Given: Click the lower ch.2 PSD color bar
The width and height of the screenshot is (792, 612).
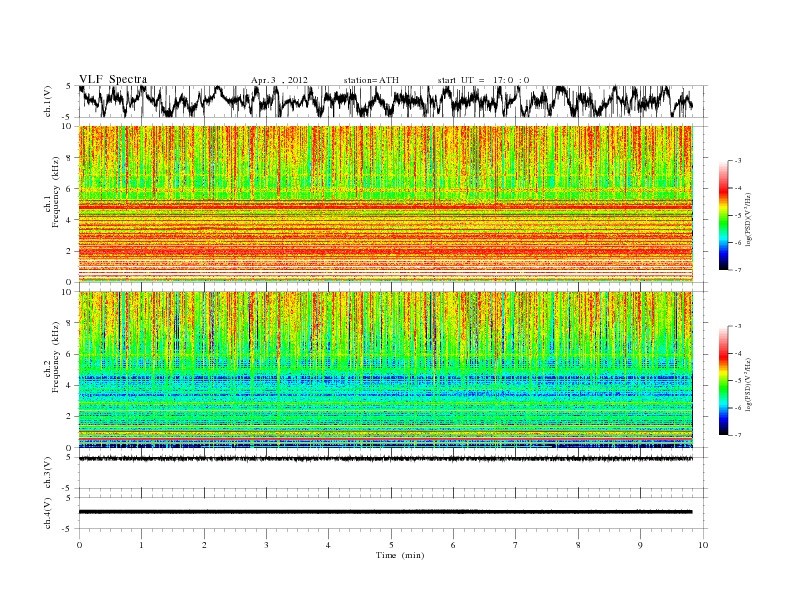Looking at the screenshot, I should [724, 380].
